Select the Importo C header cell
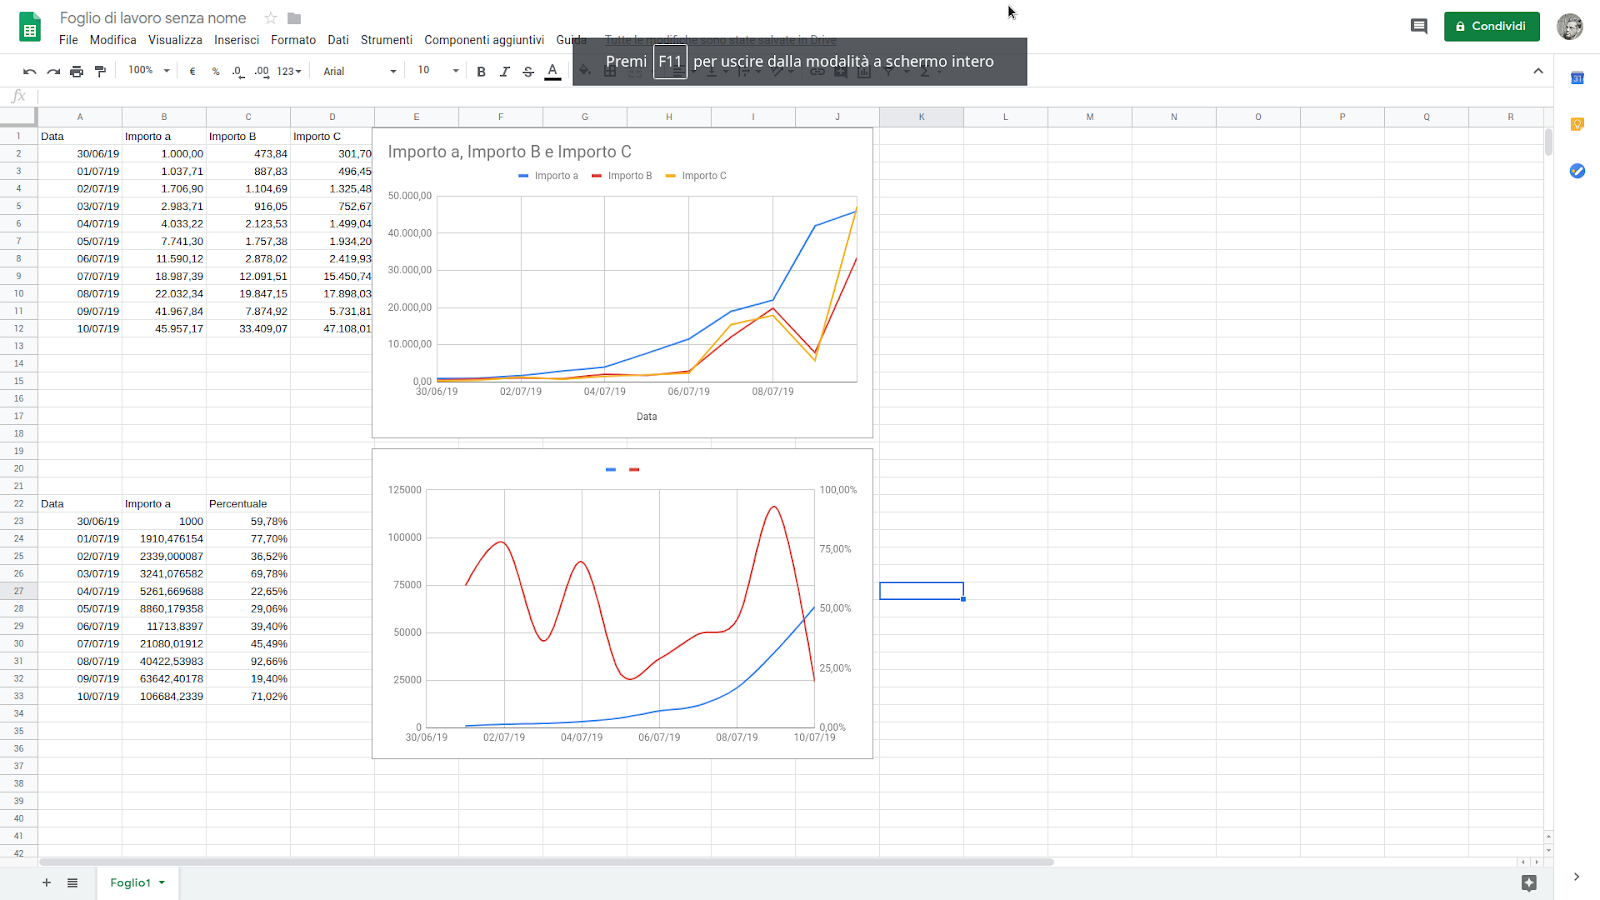1600x900 pixels. click(332, 137)
